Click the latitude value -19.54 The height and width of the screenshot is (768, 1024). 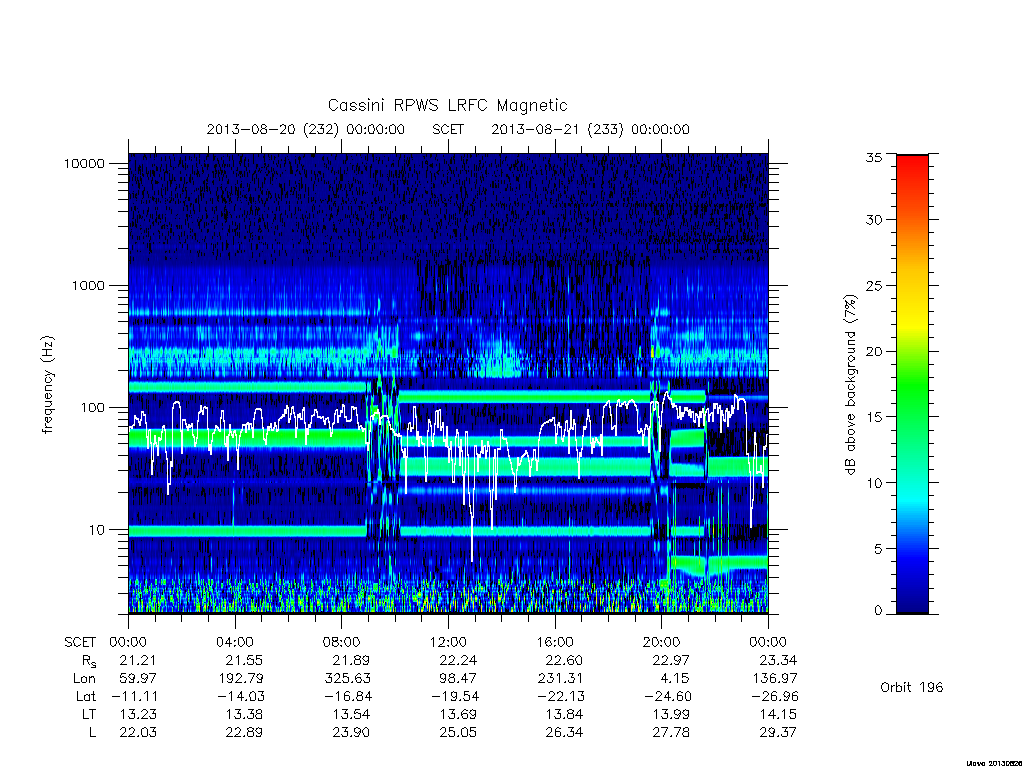coord(455,696)
